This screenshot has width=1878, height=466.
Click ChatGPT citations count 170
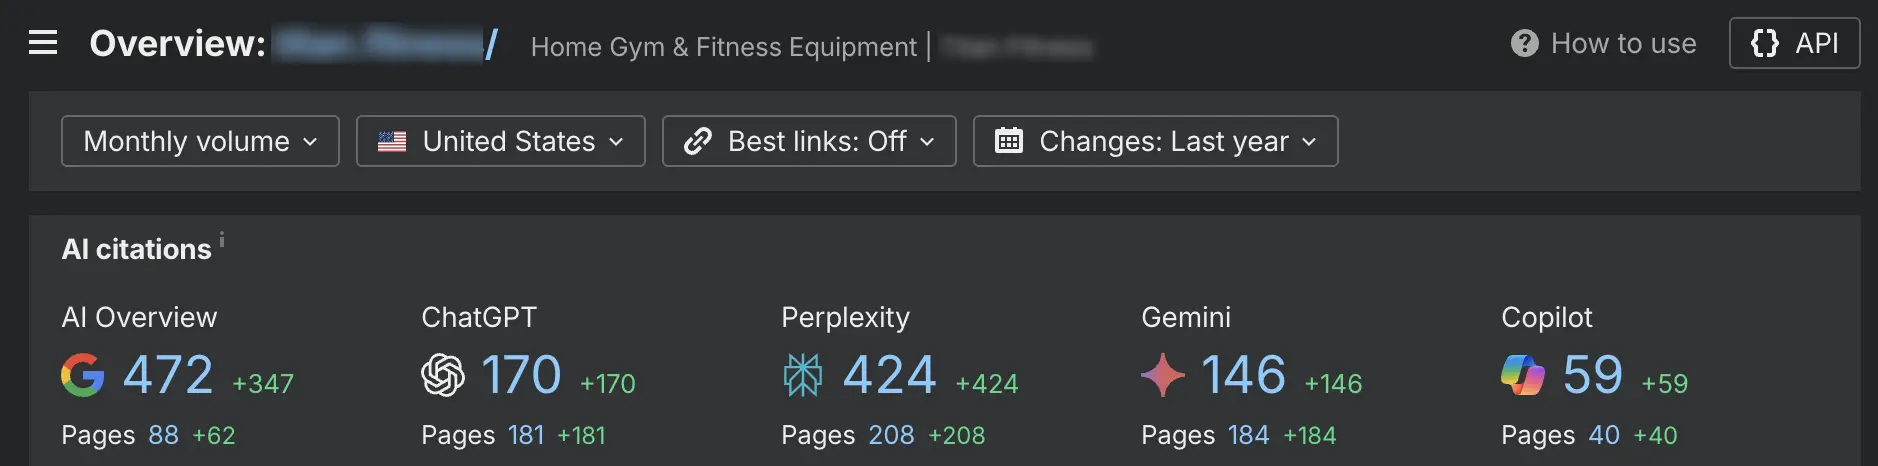(521, 375)
